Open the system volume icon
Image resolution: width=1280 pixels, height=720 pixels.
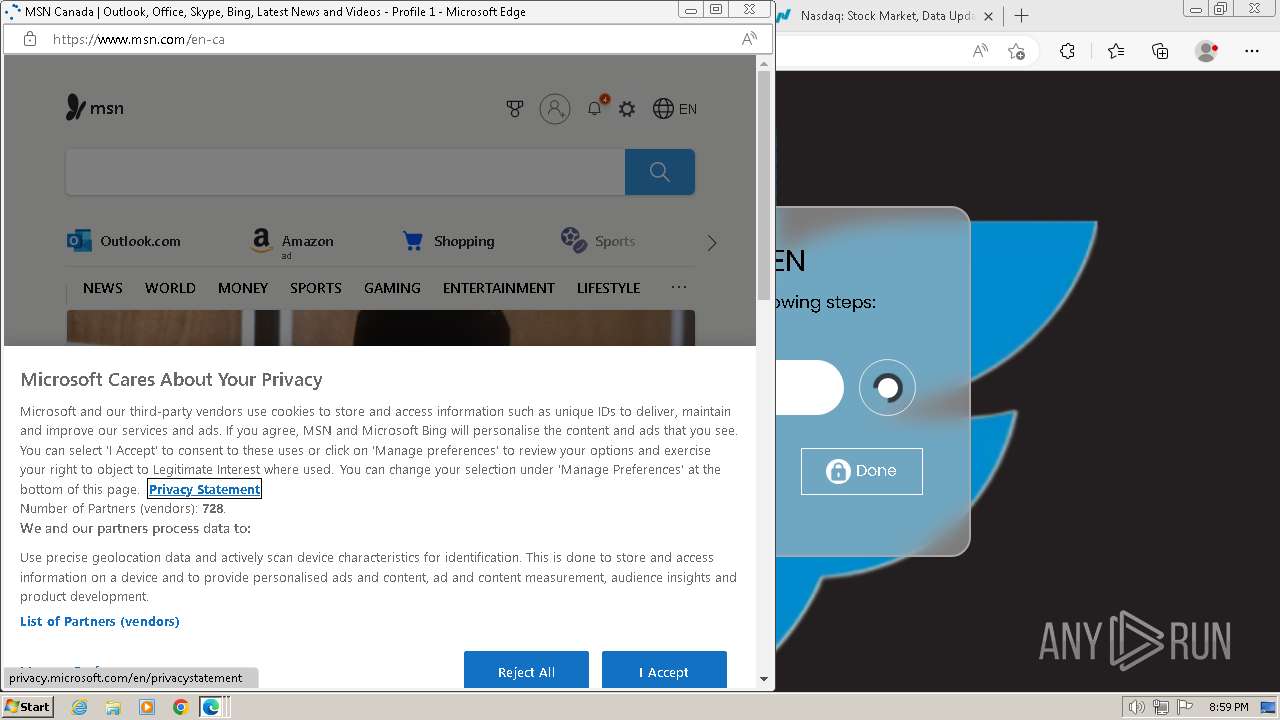(x=1137, y=707)
